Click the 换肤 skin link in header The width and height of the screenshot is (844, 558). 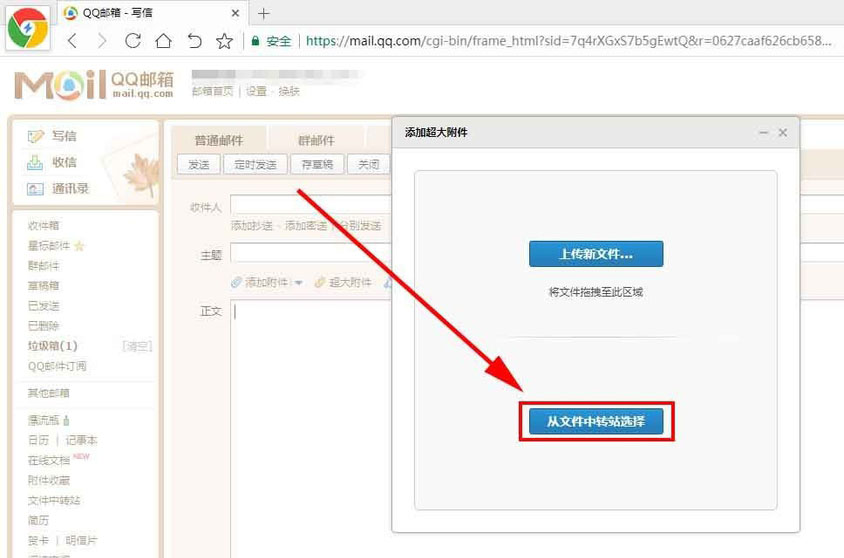289,91
